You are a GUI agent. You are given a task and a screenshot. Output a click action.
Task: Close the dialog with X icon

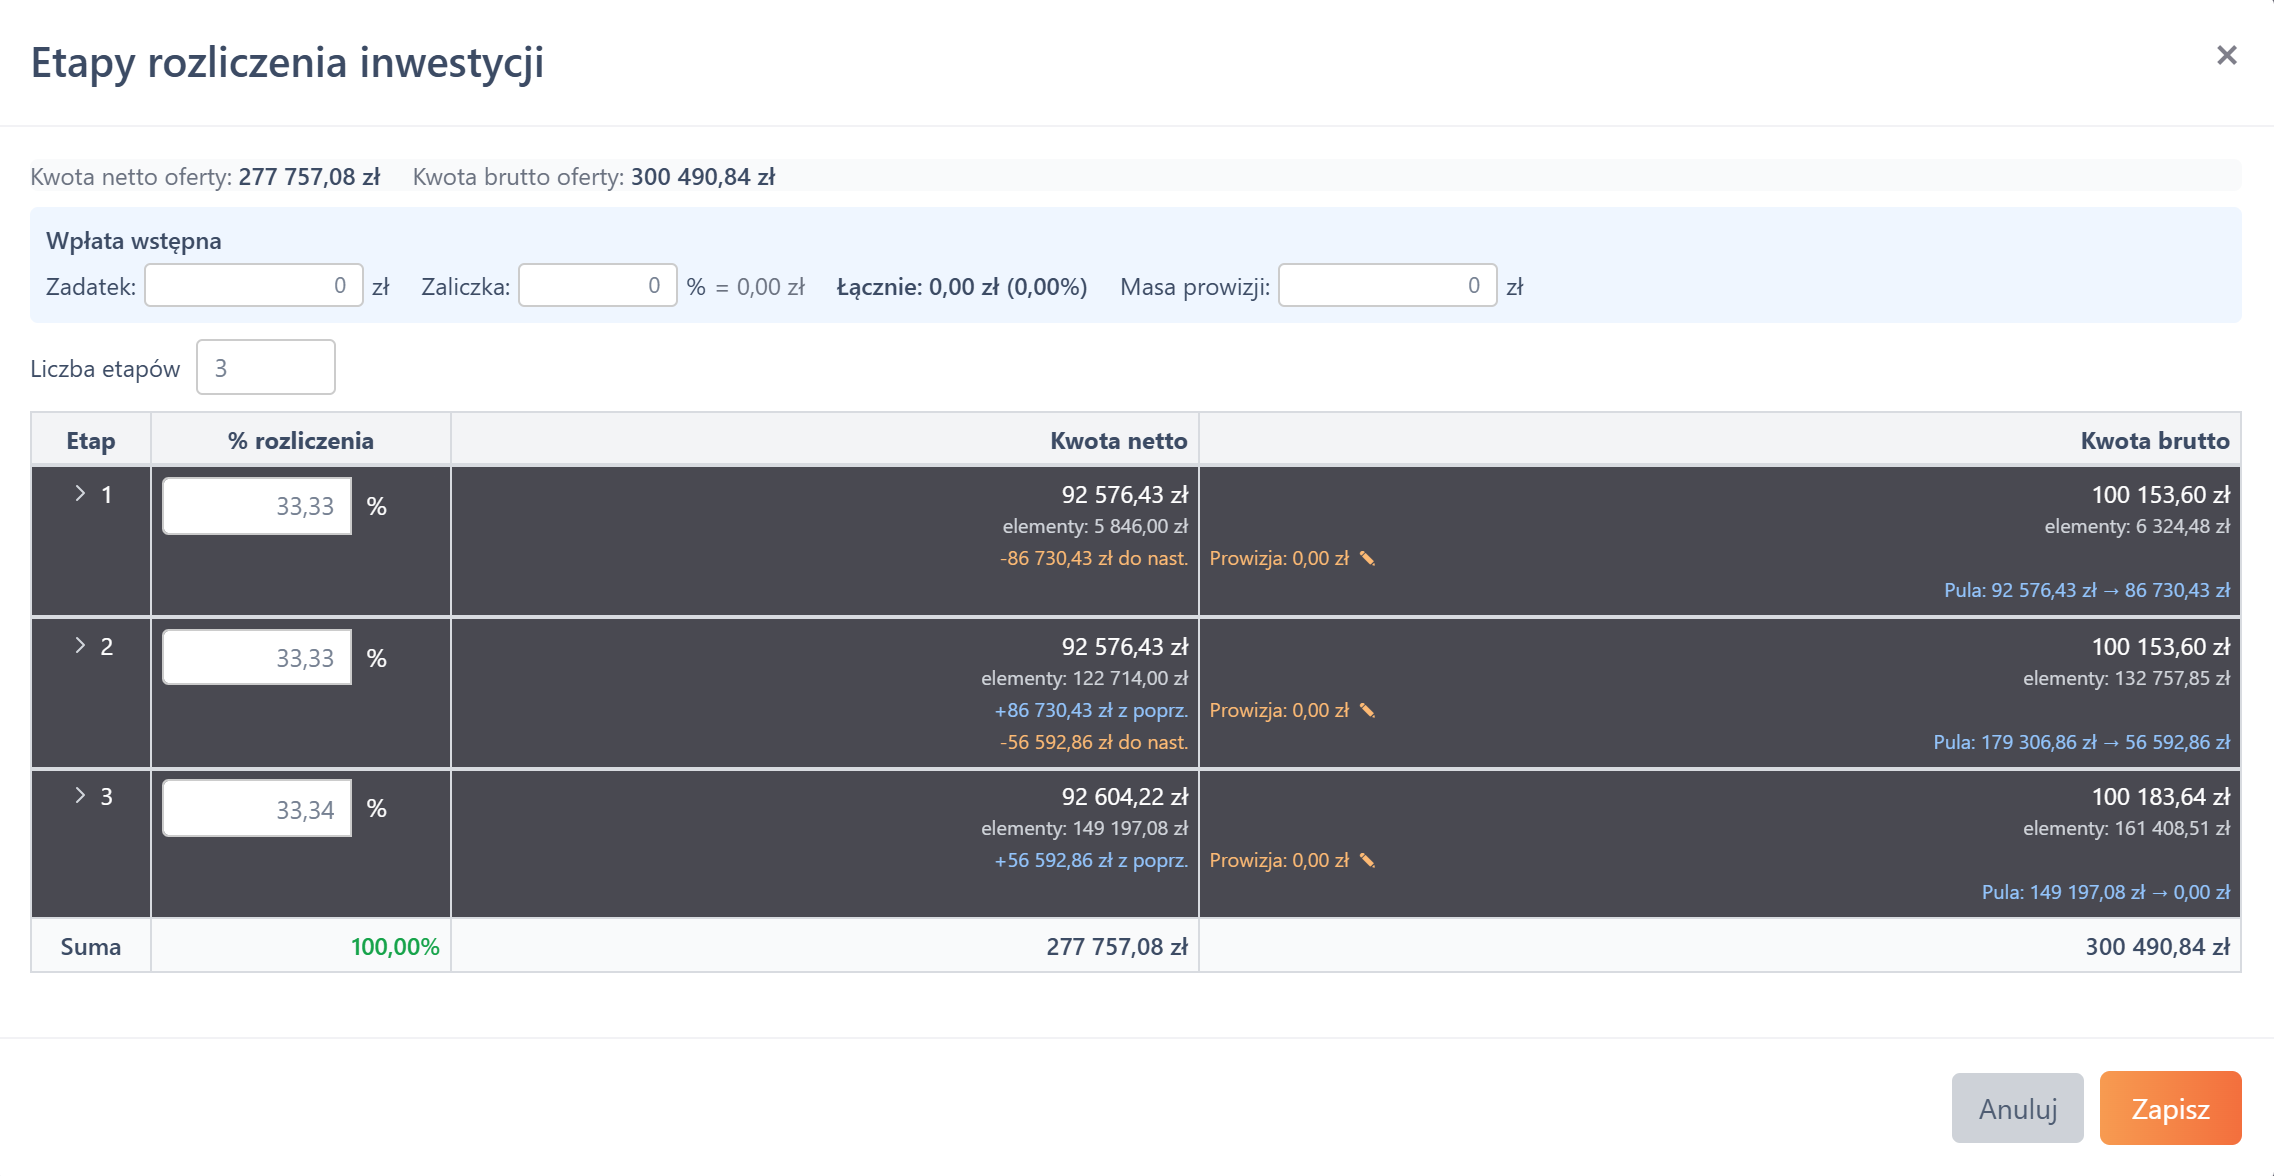tap(2226, 56)
